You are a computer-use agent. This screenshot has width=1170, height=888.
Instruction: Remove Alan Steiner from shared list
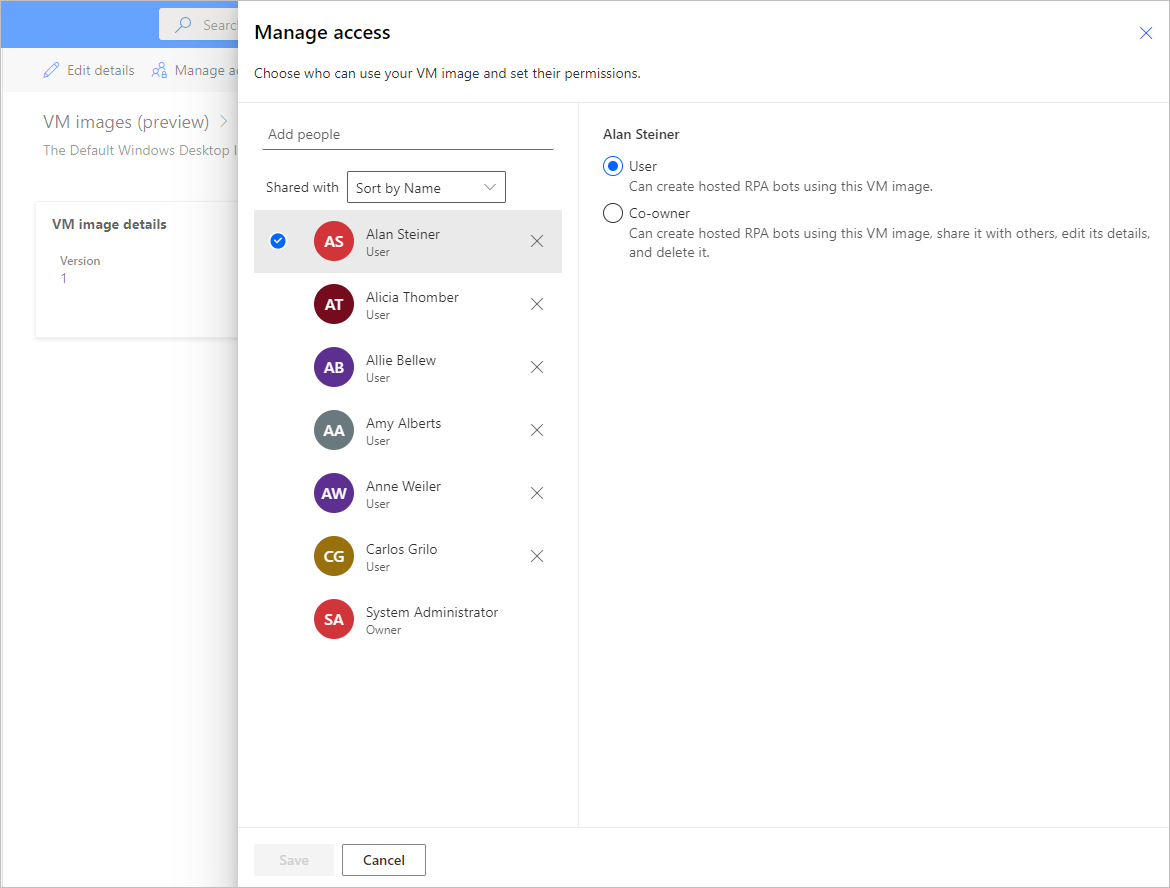537,241
